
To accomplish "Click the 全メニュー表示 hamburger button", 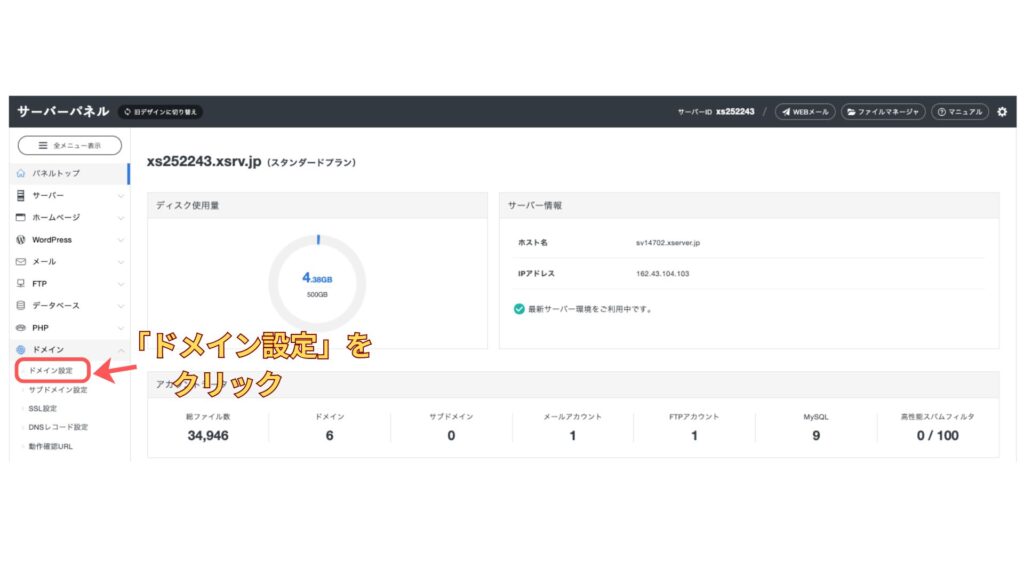I will tap(69, 146).
